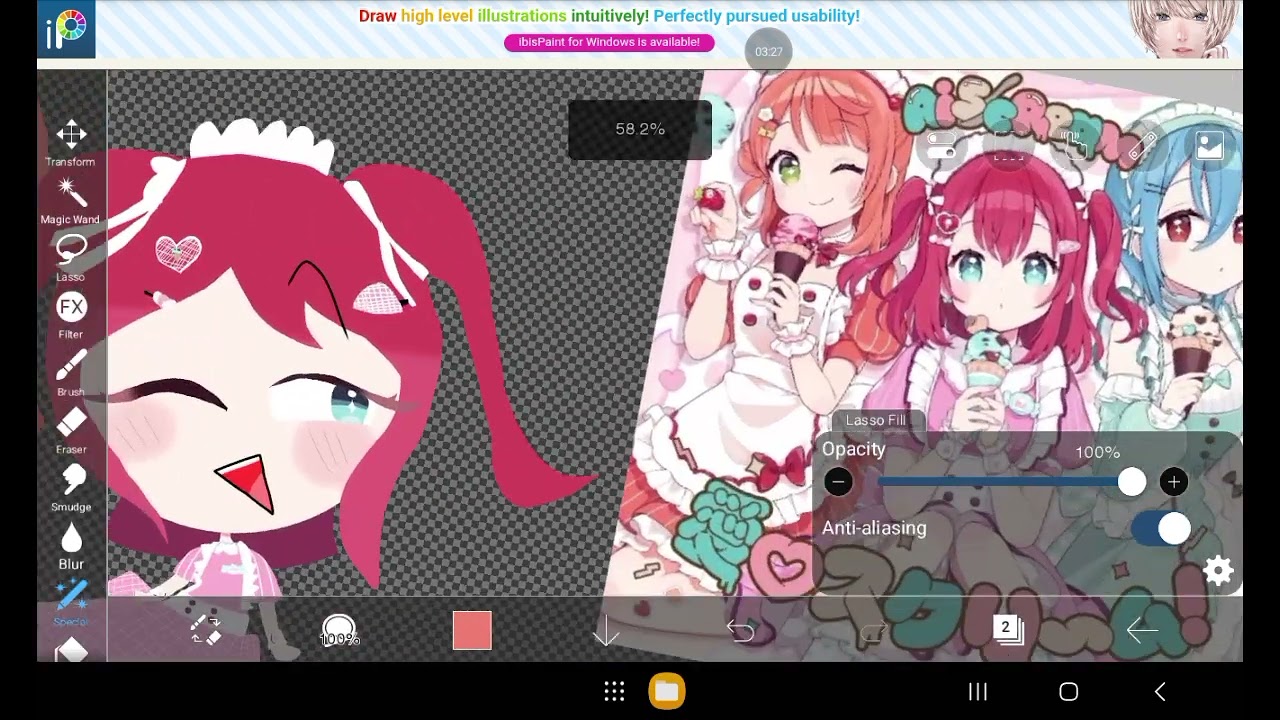The width and height of the screenshot is (1280, 720).
Task: Click 'ibisPaint for Windows is available!' button
Action: [609, 42]
